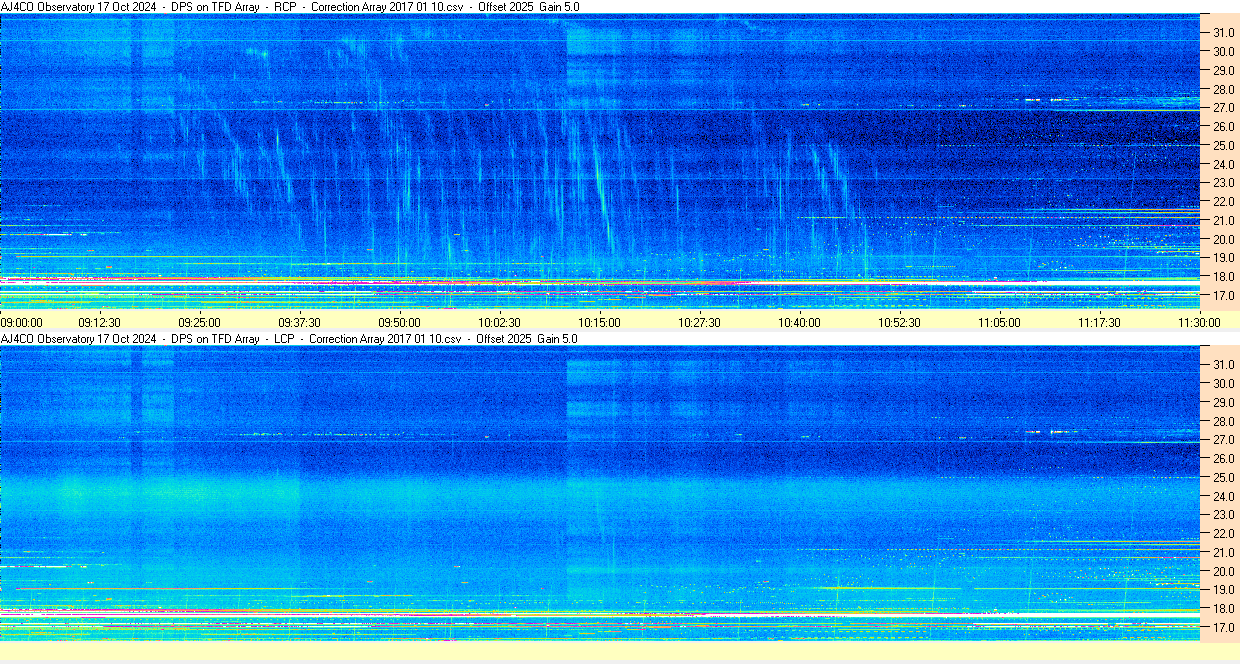Select 28.0 on the LCP frequency axis
This screenshot has width=1240, height=664.
coord(1224,421)
